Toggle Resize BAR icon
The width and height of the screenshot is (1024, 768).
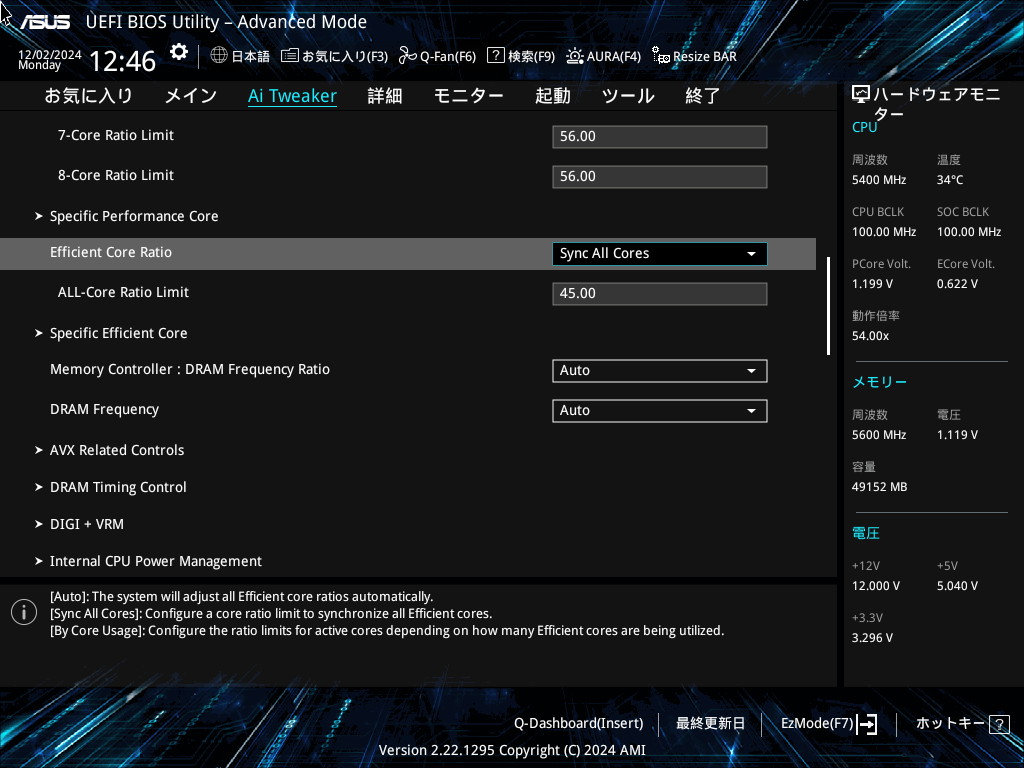[x=660, y=56]
